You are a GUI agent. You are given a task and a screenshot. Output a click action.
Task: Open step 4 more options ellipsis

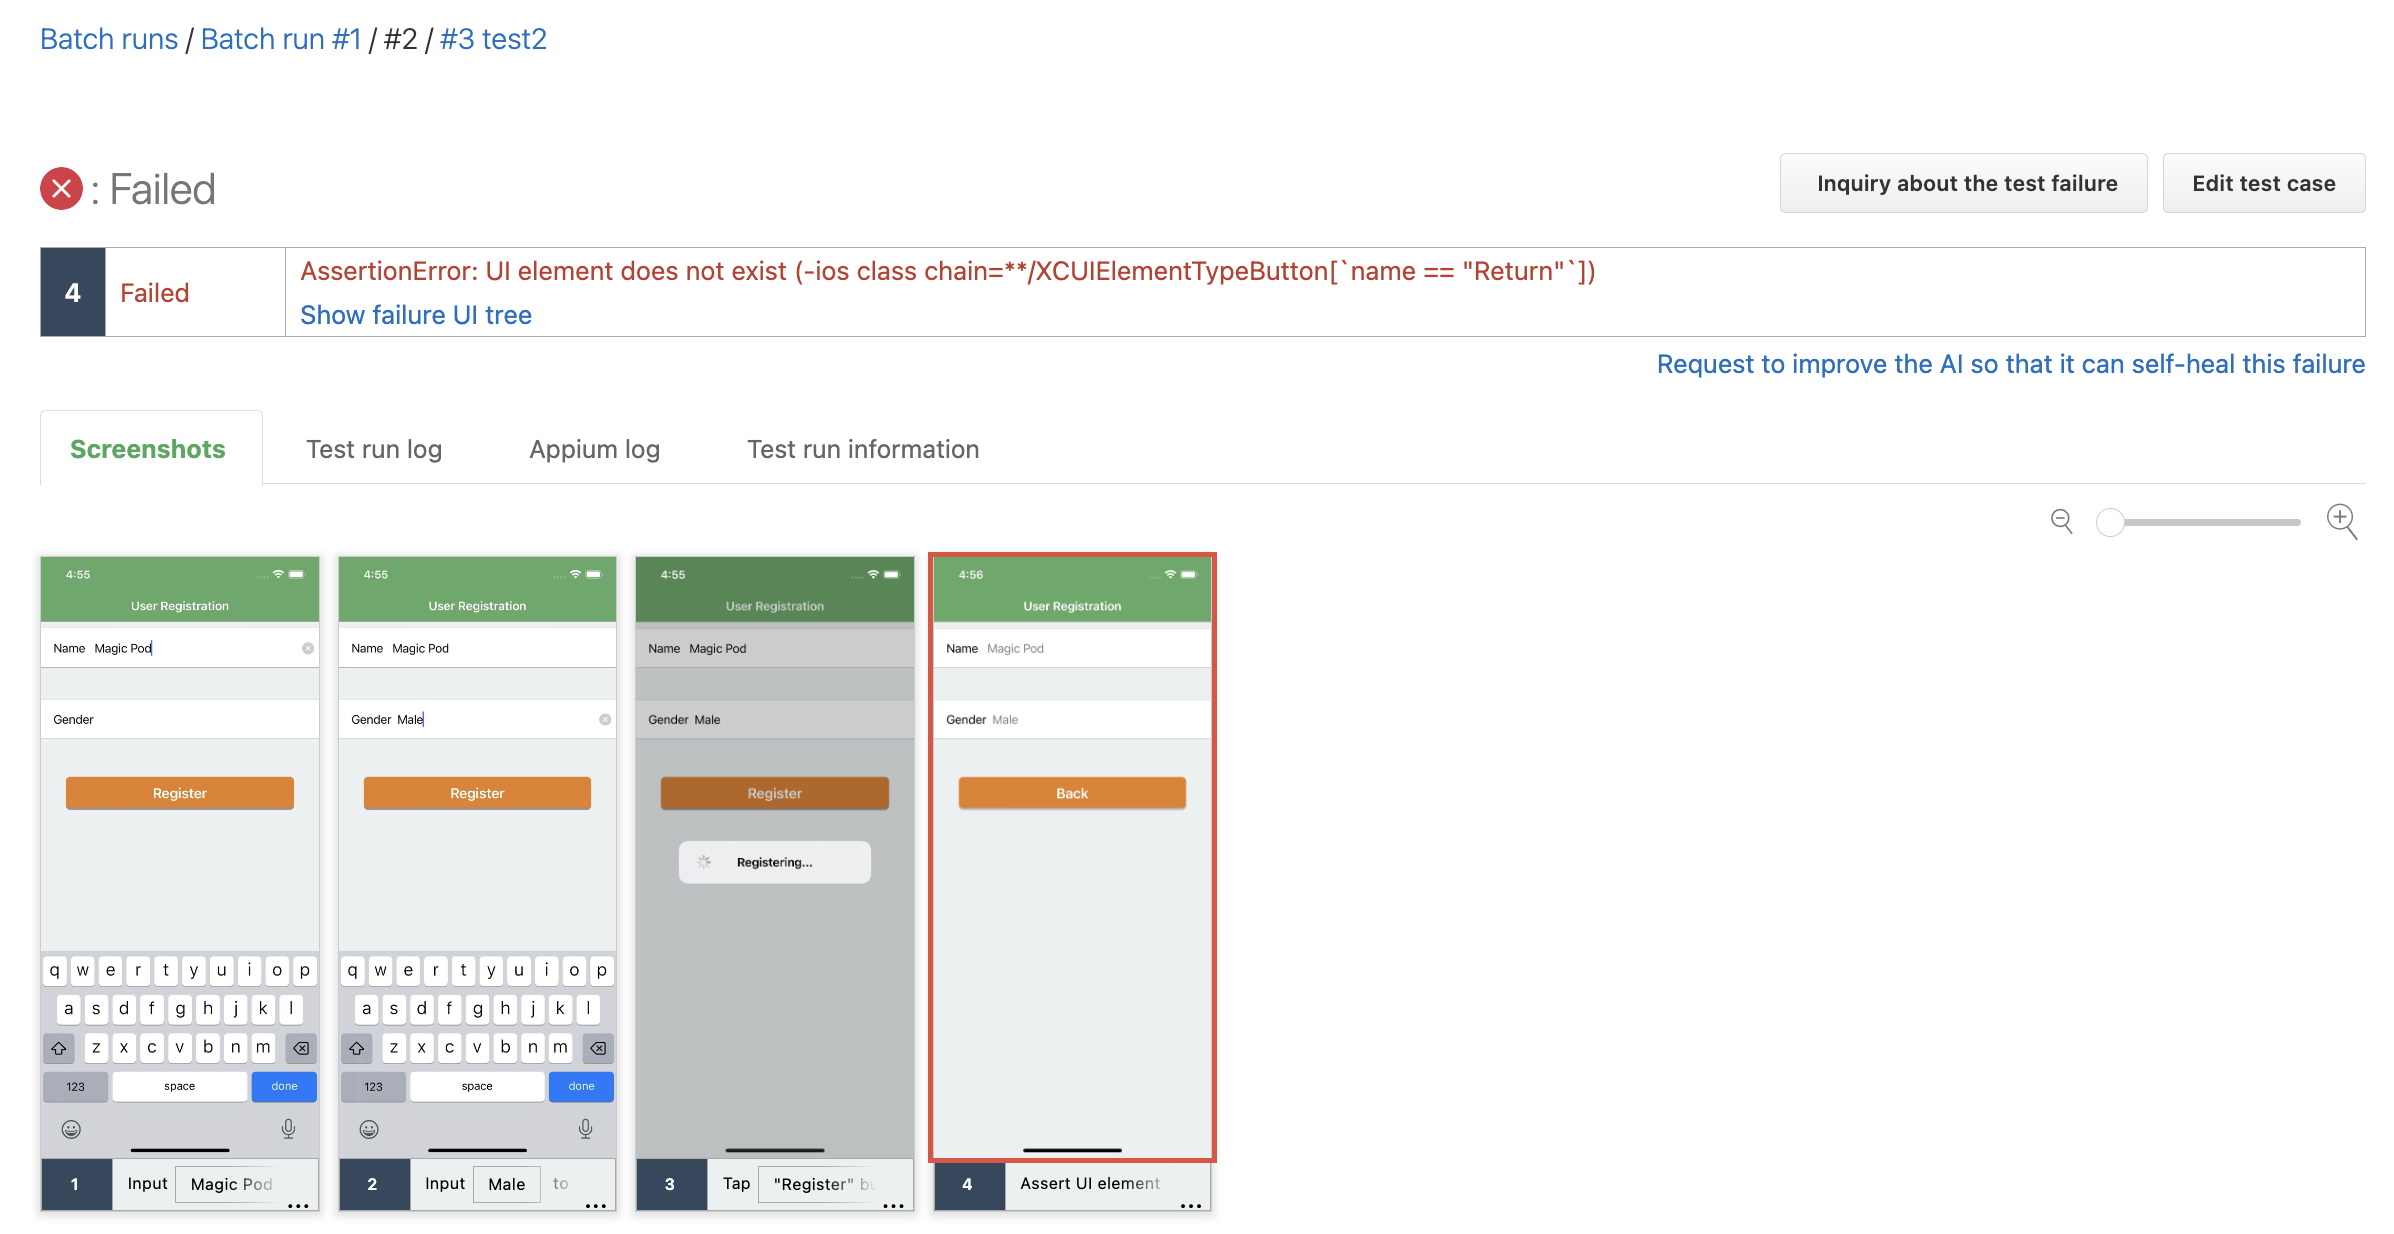tap(1190, 1205)
